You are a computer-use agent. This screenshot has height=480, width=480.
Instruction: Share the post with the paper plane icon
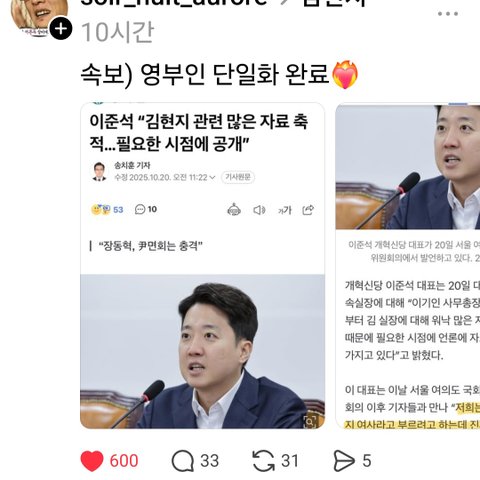tap(344, 461)
